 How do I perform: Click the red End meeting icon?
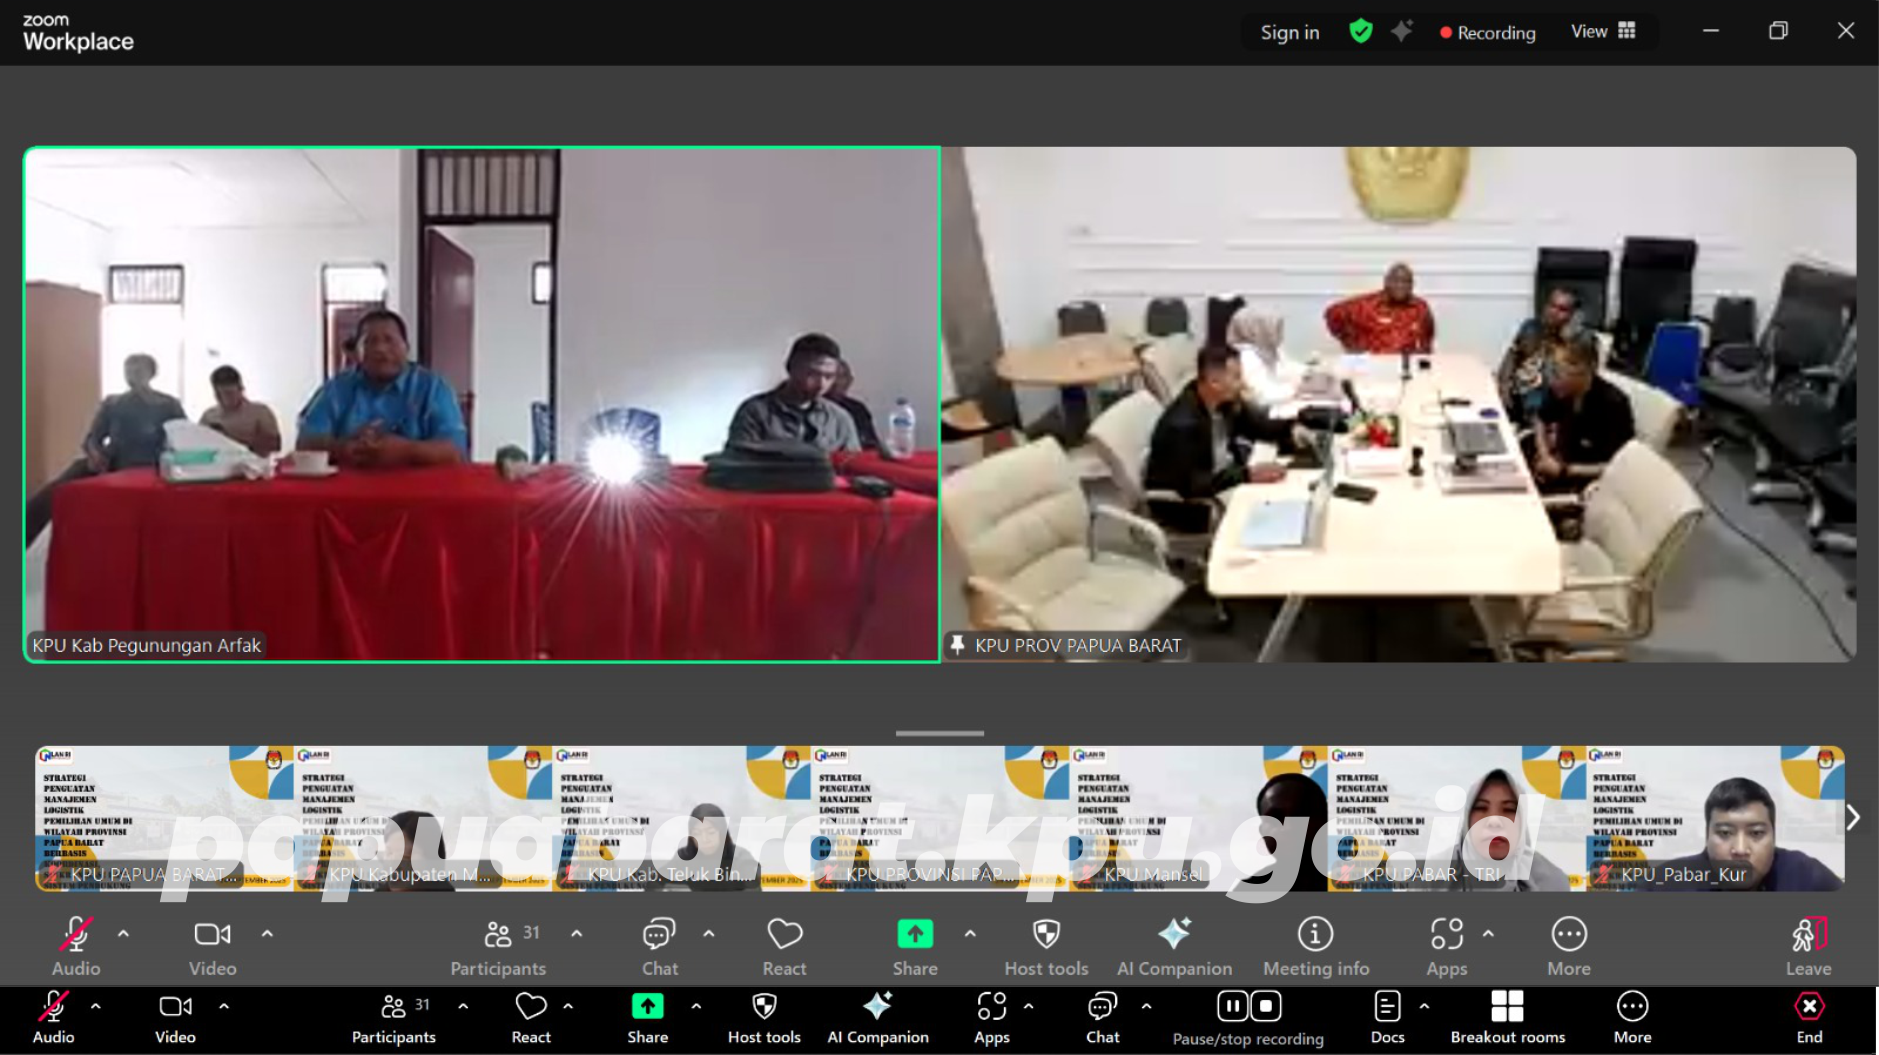[x=1809, y=1007]
